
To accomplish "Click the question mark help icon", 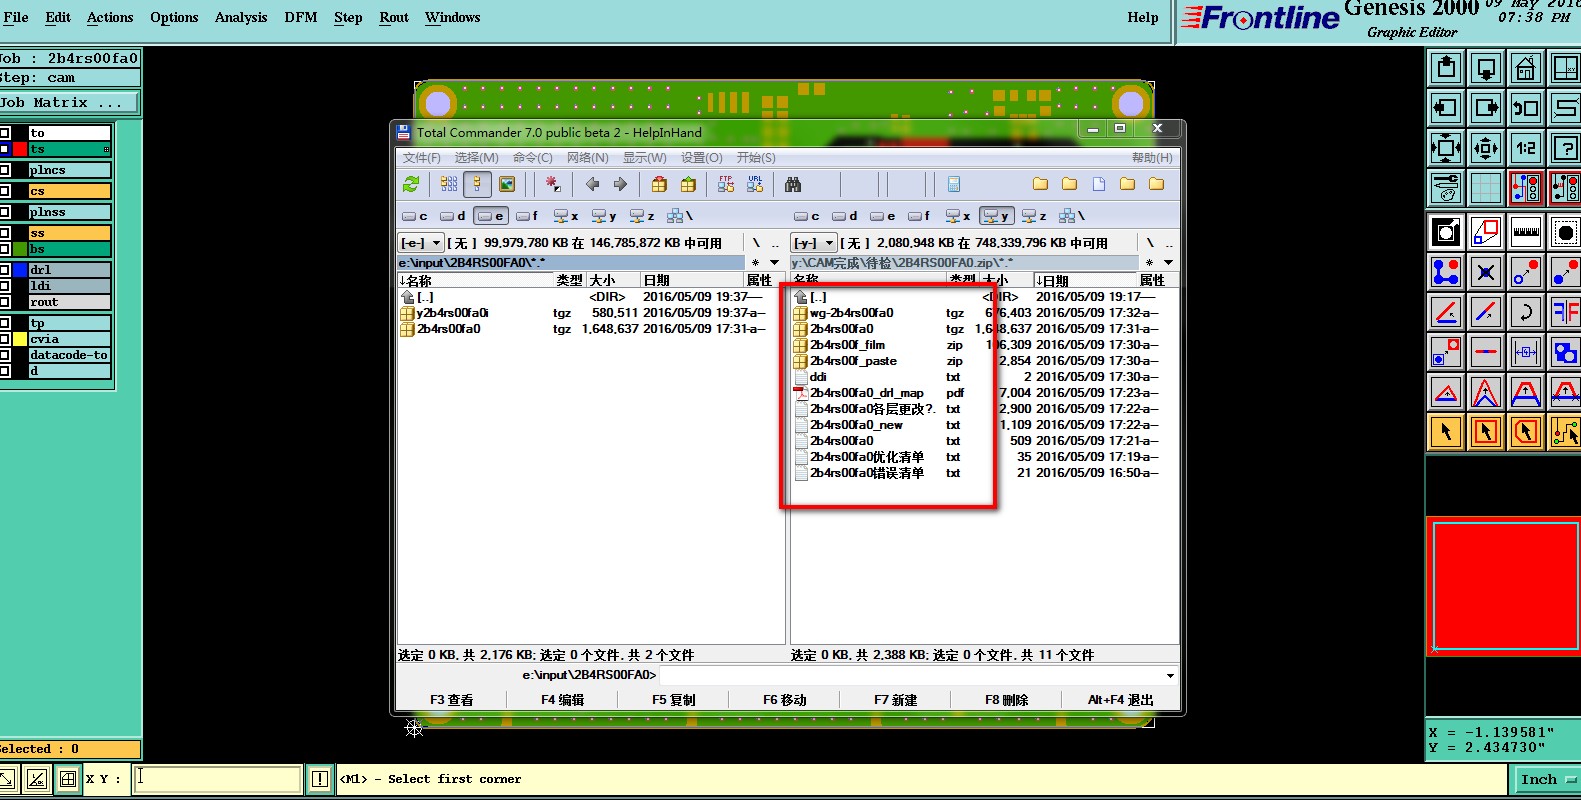I will 1565,148.
